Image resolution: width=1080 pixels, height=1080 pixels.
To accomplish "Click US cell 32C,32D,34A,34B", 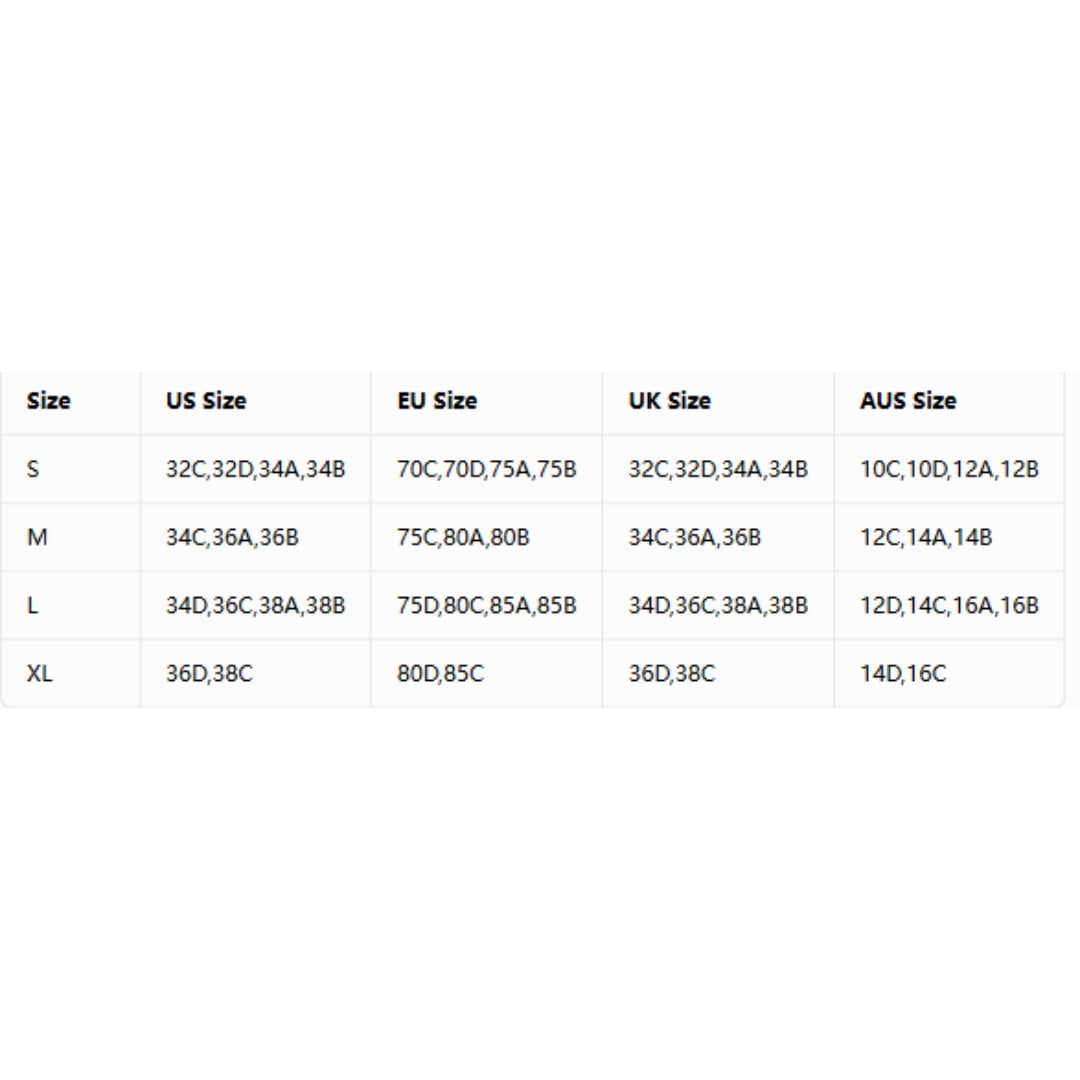I will [x=256, y=469].
